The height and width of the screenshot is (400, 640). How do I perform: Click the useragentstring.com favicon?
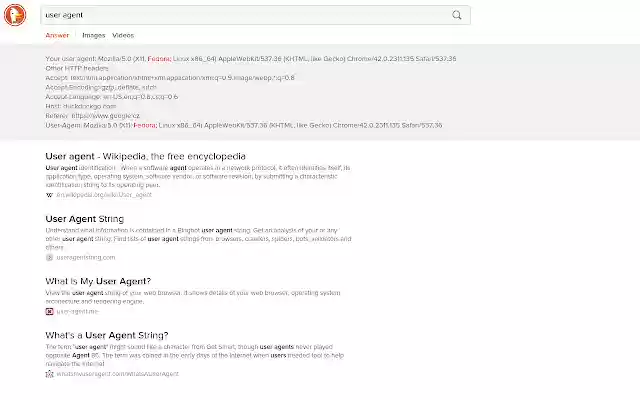pos(49,258)
